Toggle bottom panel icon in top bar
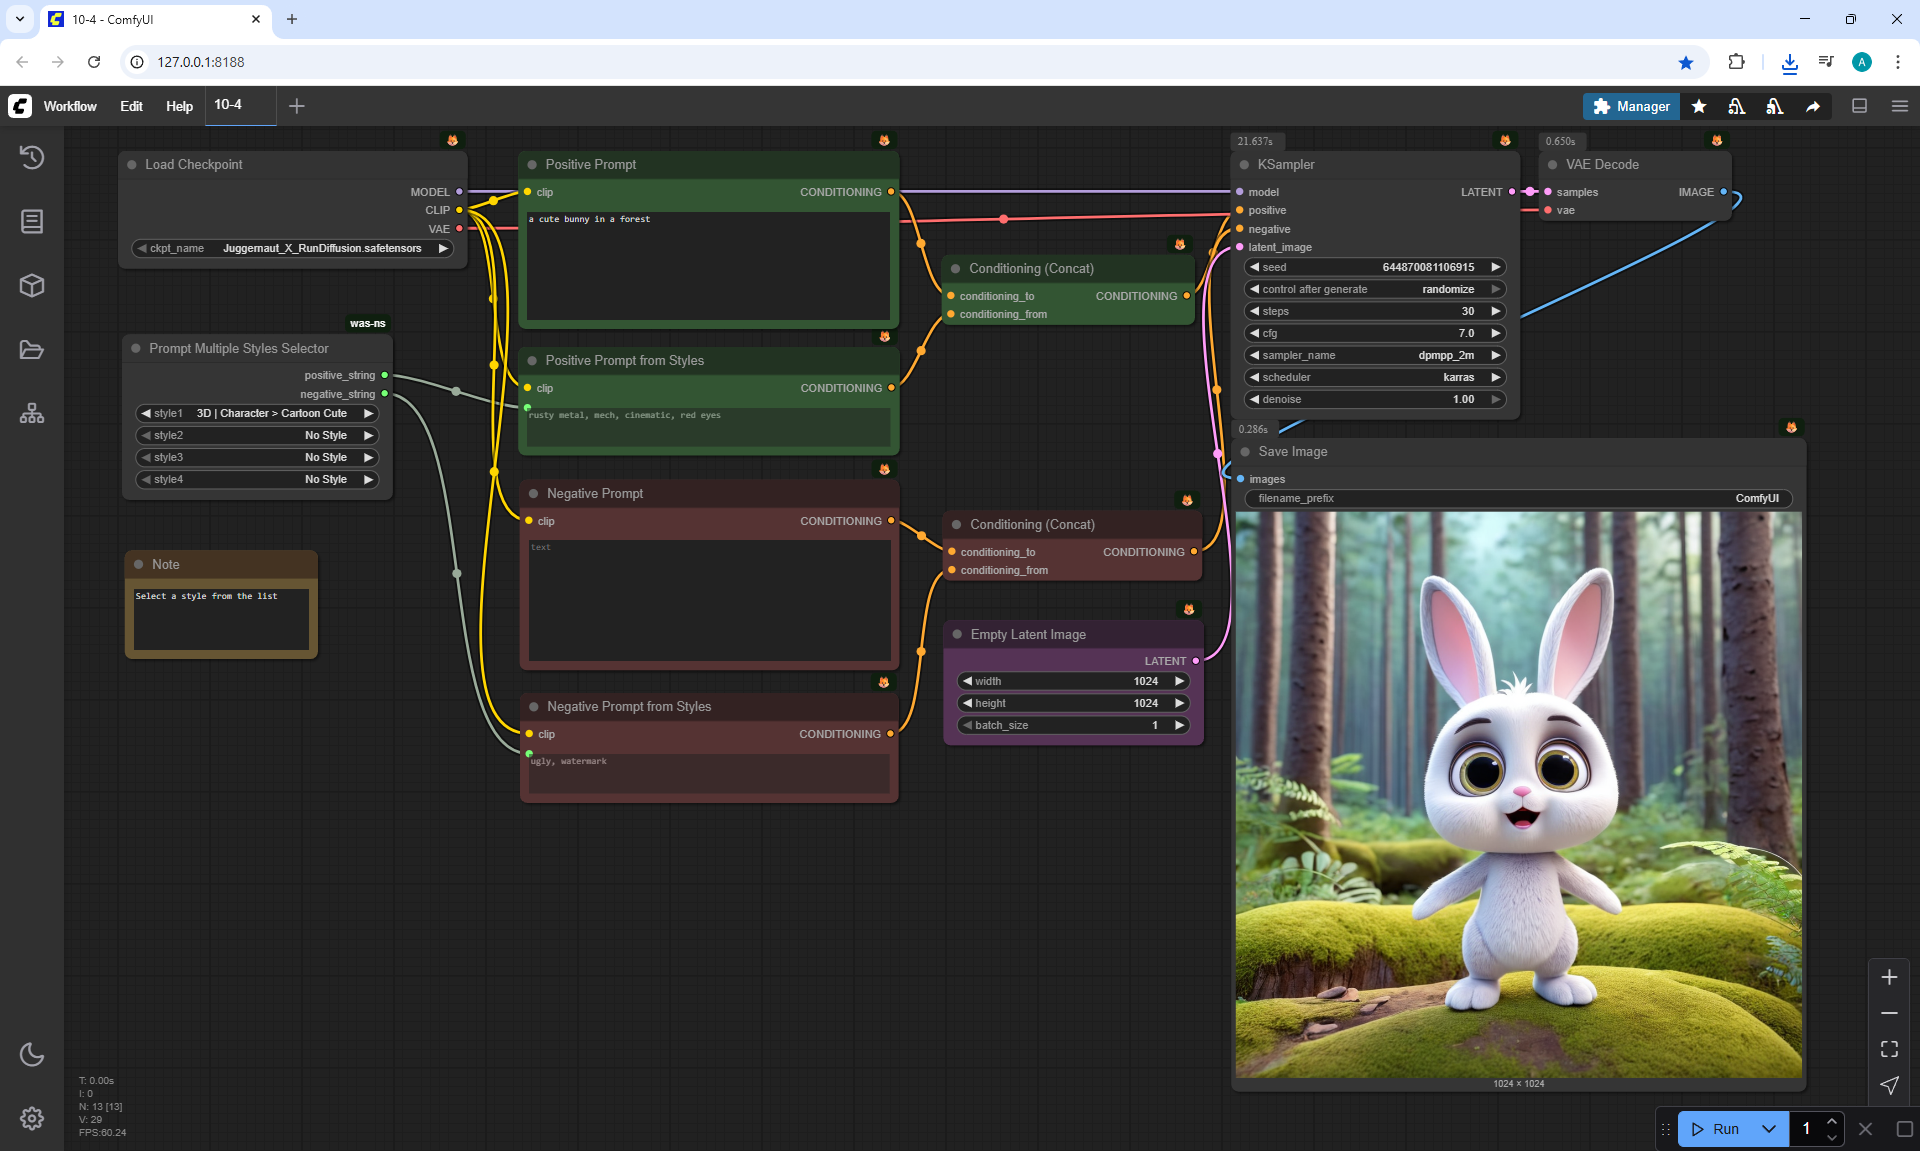 [1859, 106]
